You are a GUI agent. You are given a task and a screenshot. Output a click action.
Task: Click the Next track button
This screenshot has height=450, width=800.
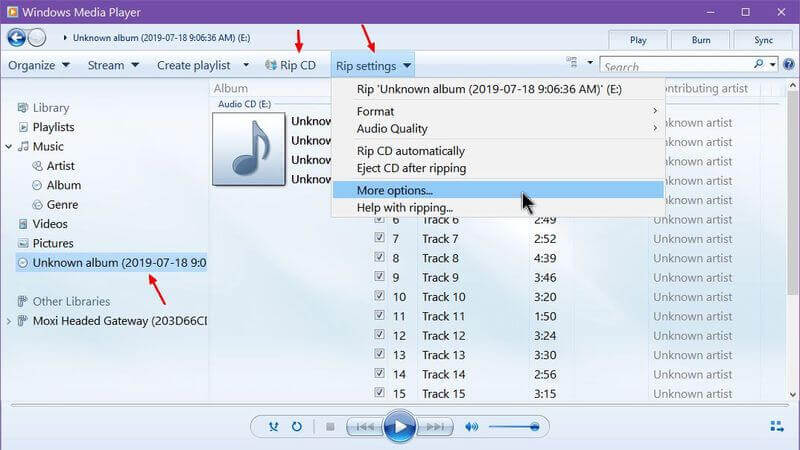pyautogui.click(x=435, y=427)
